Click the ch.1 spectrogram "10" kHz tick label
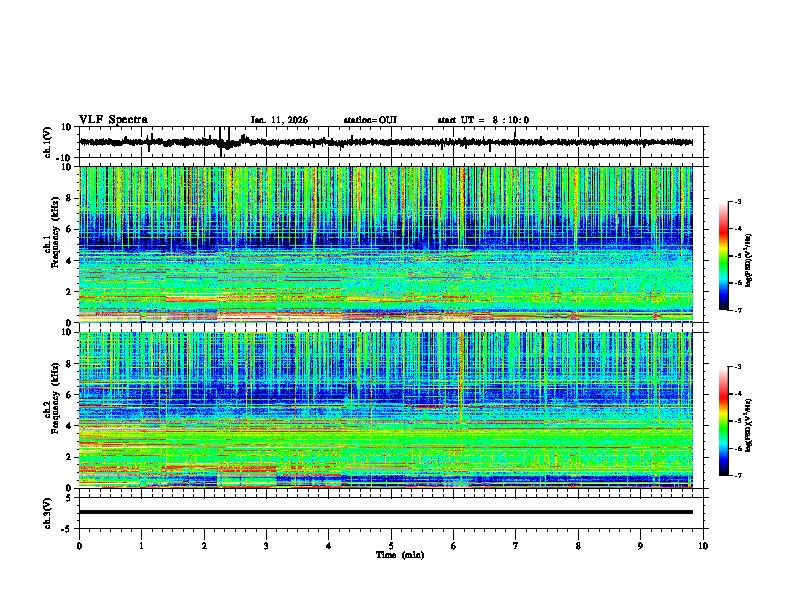Screen dimensions: 792x612 pyautogui.click(x=67, y=167)
